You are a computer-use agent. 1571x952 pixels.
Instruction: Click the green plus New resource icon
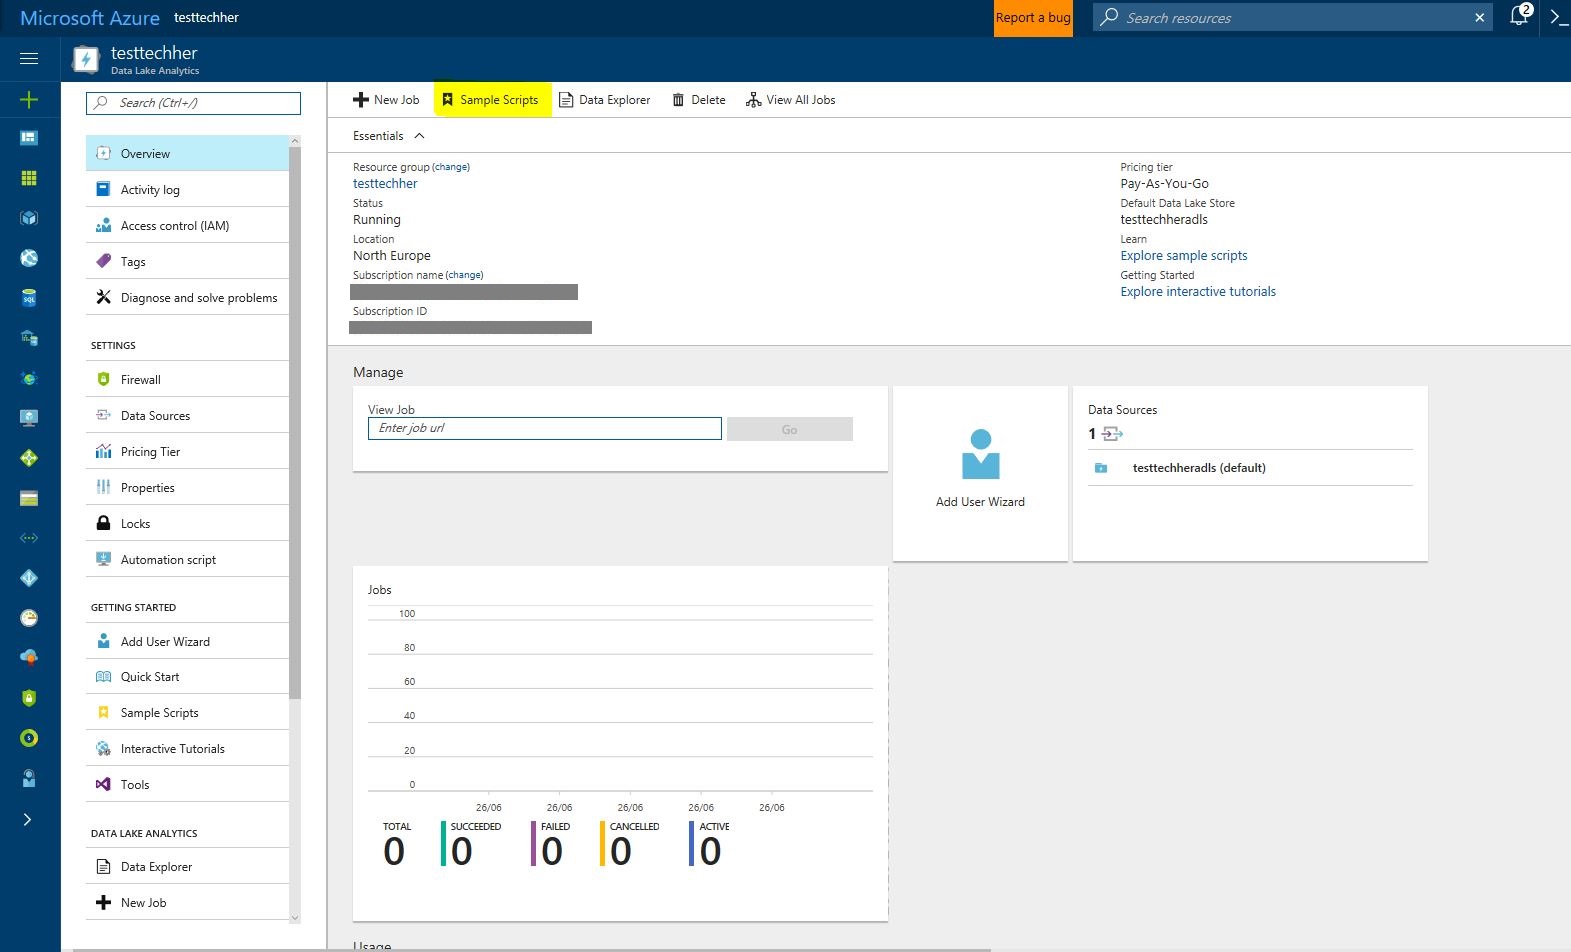tap(29, 99)
